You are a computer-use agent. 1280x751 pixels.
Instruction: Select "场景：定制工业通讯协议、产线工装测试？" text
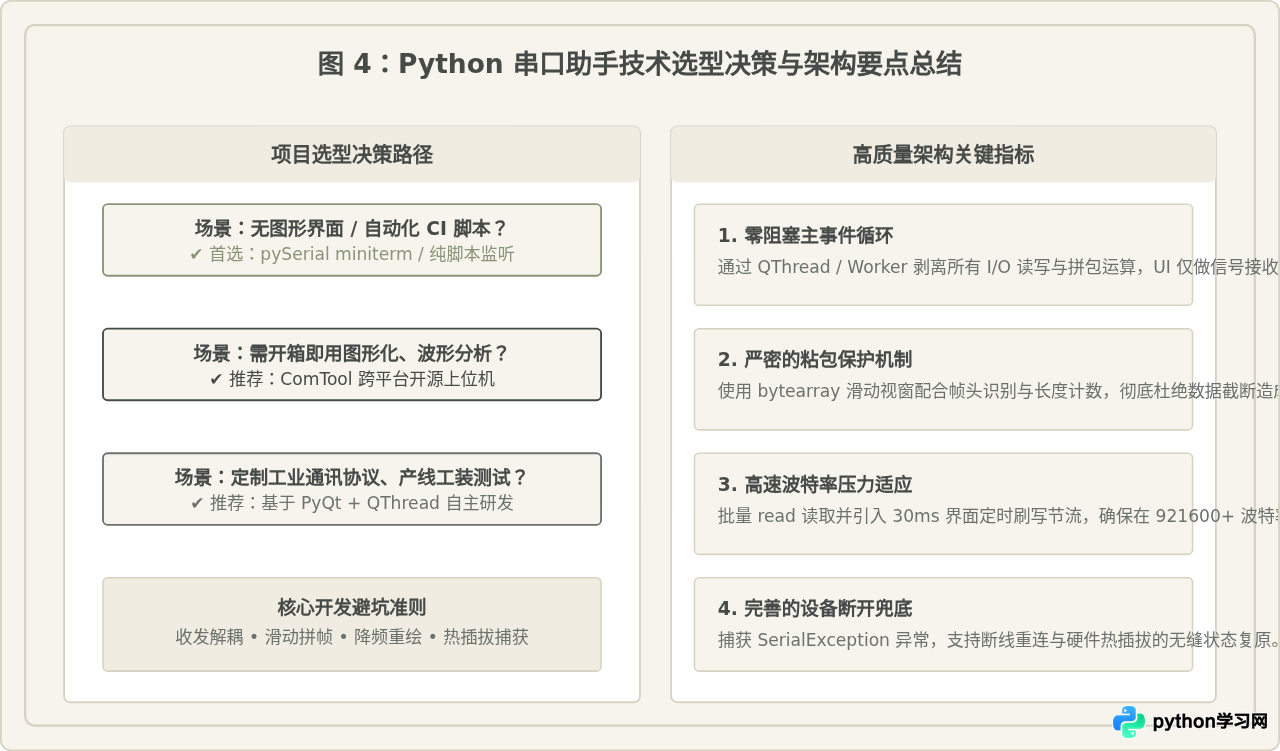(352, 477)
